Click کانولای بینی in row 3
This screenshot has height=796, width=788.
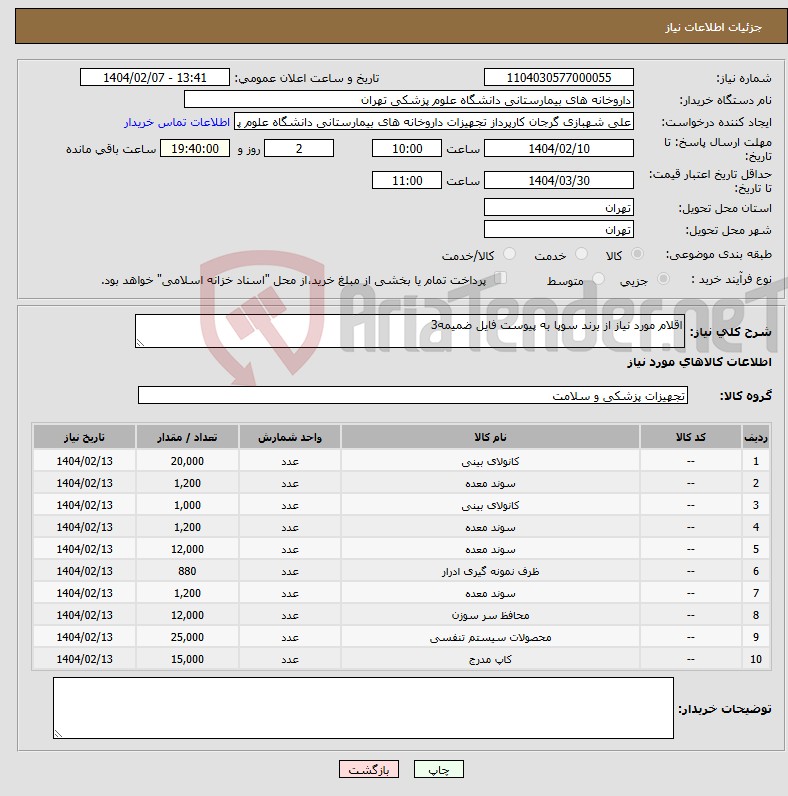coord(490,506)
